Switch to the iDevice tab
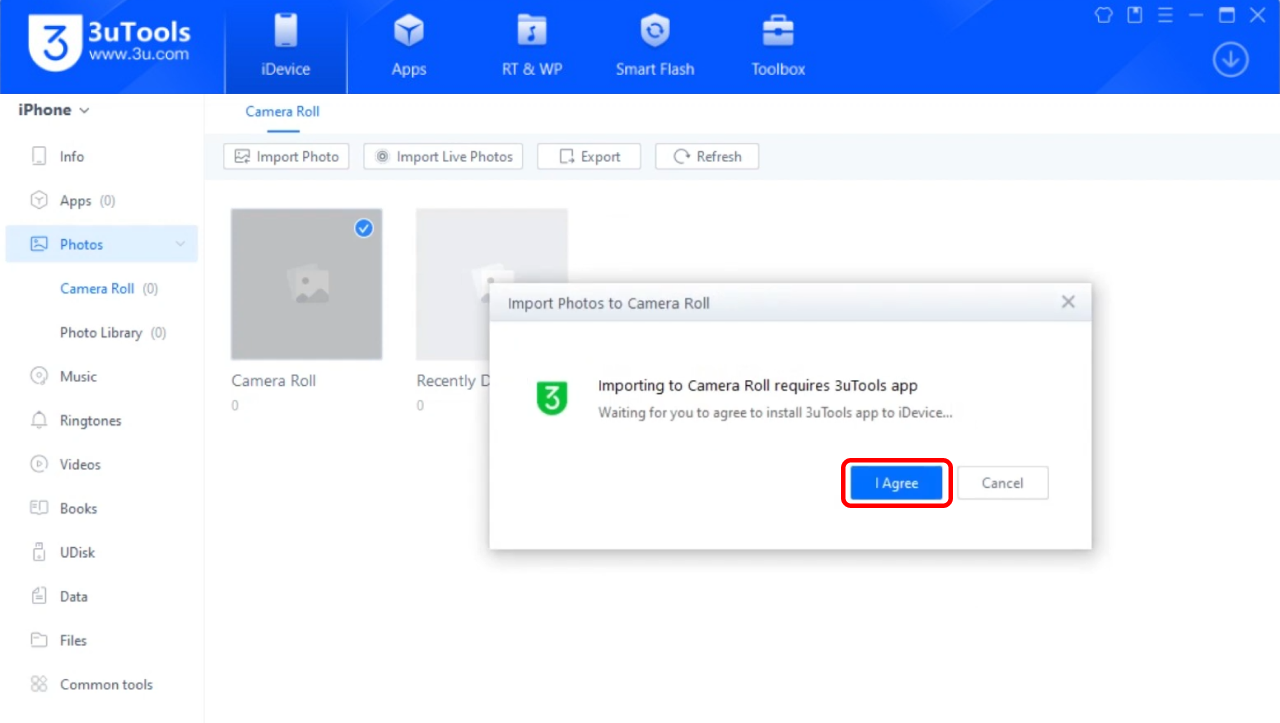This screenshot has height=723, width=1280. (x=285, y=47)
